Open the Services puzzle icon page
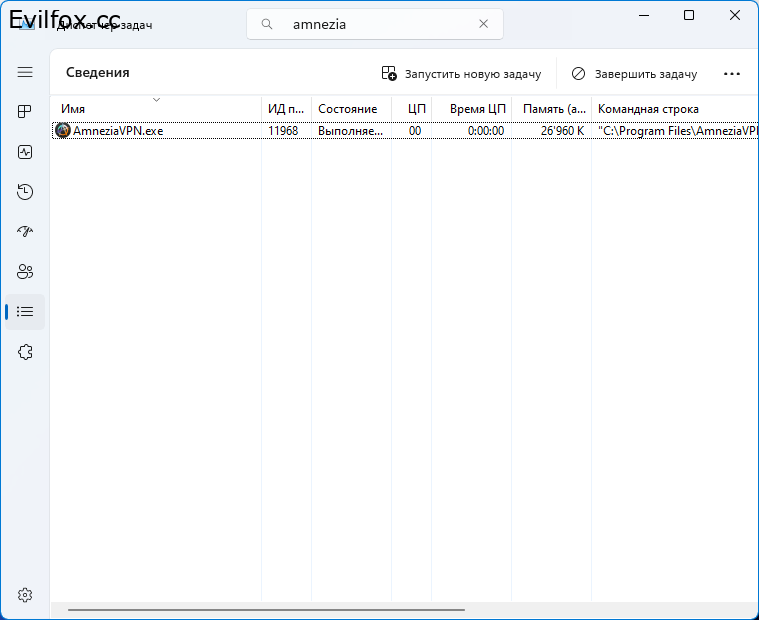The image size is (759, 620). coord(25,352)
